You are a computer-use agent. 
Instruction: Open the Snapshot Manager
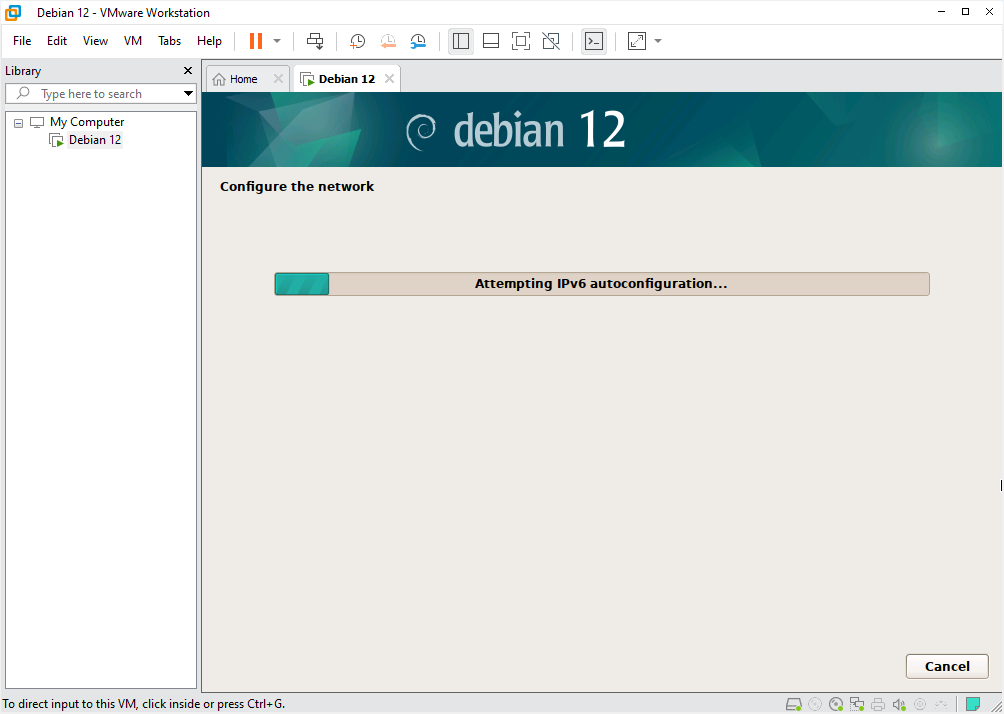pyautogui.click(x=418, y=41)
